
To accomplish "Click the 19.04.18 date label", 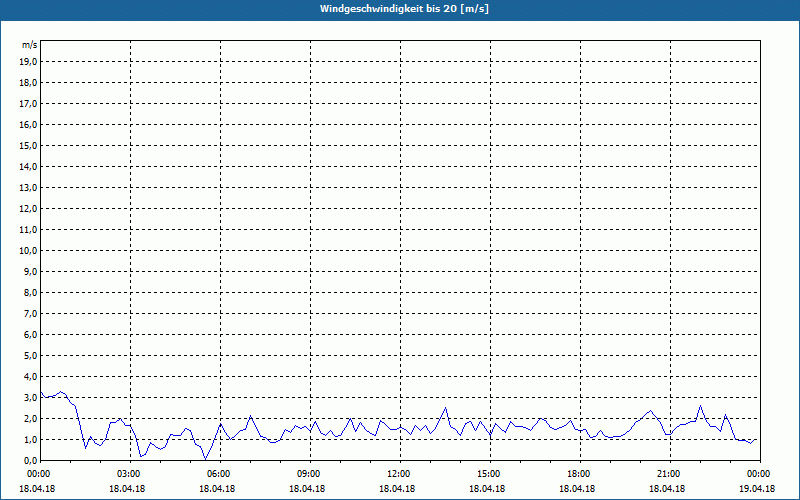I will [757, 488].
